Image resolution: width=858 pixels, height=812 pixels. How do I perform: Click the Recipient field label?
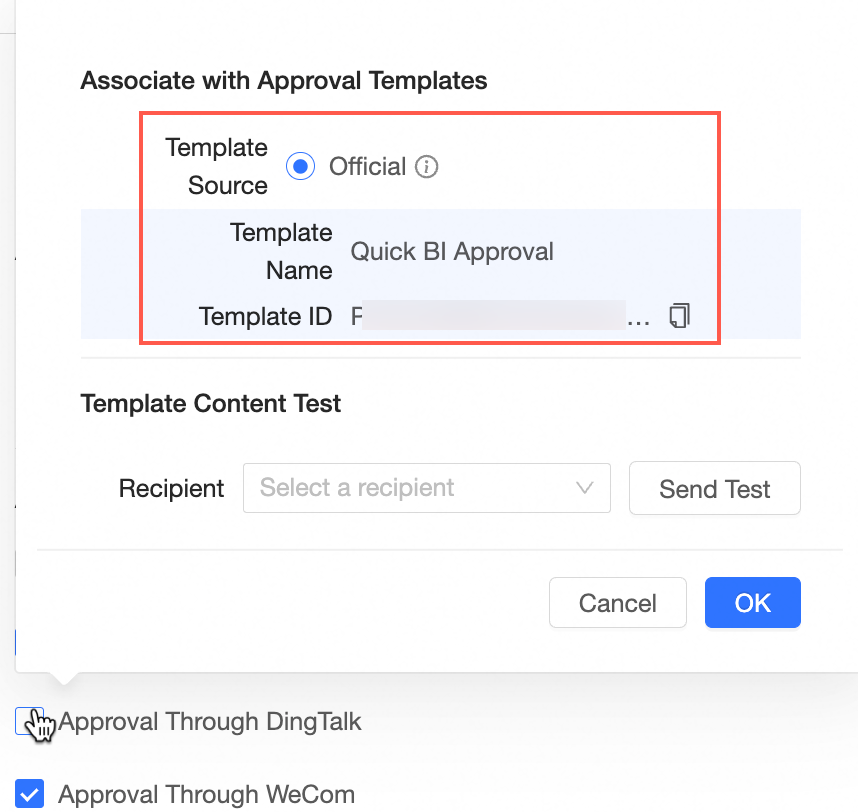[x=171, y=488]
